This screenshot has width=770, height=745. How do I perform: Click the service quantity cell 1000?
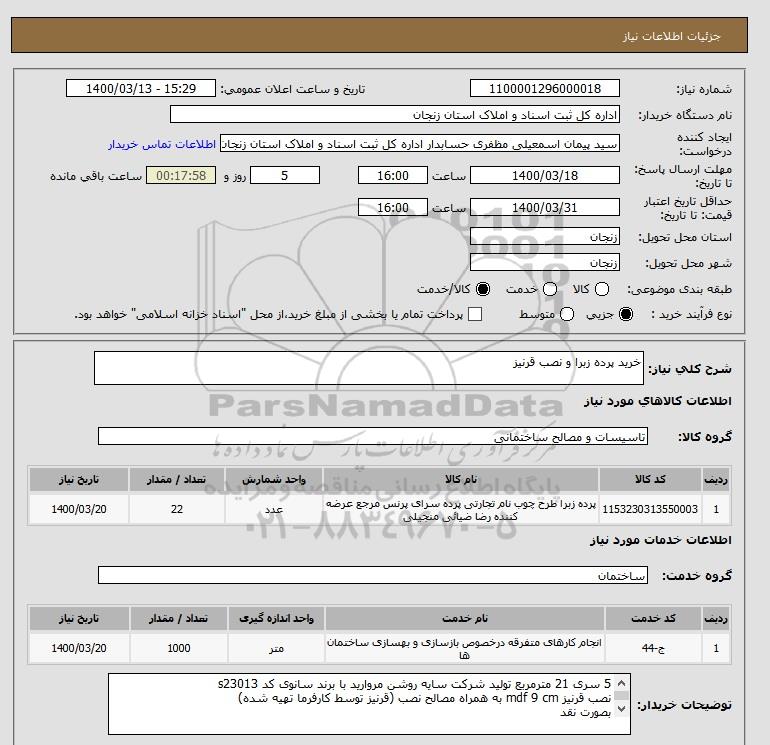(179, 648)
